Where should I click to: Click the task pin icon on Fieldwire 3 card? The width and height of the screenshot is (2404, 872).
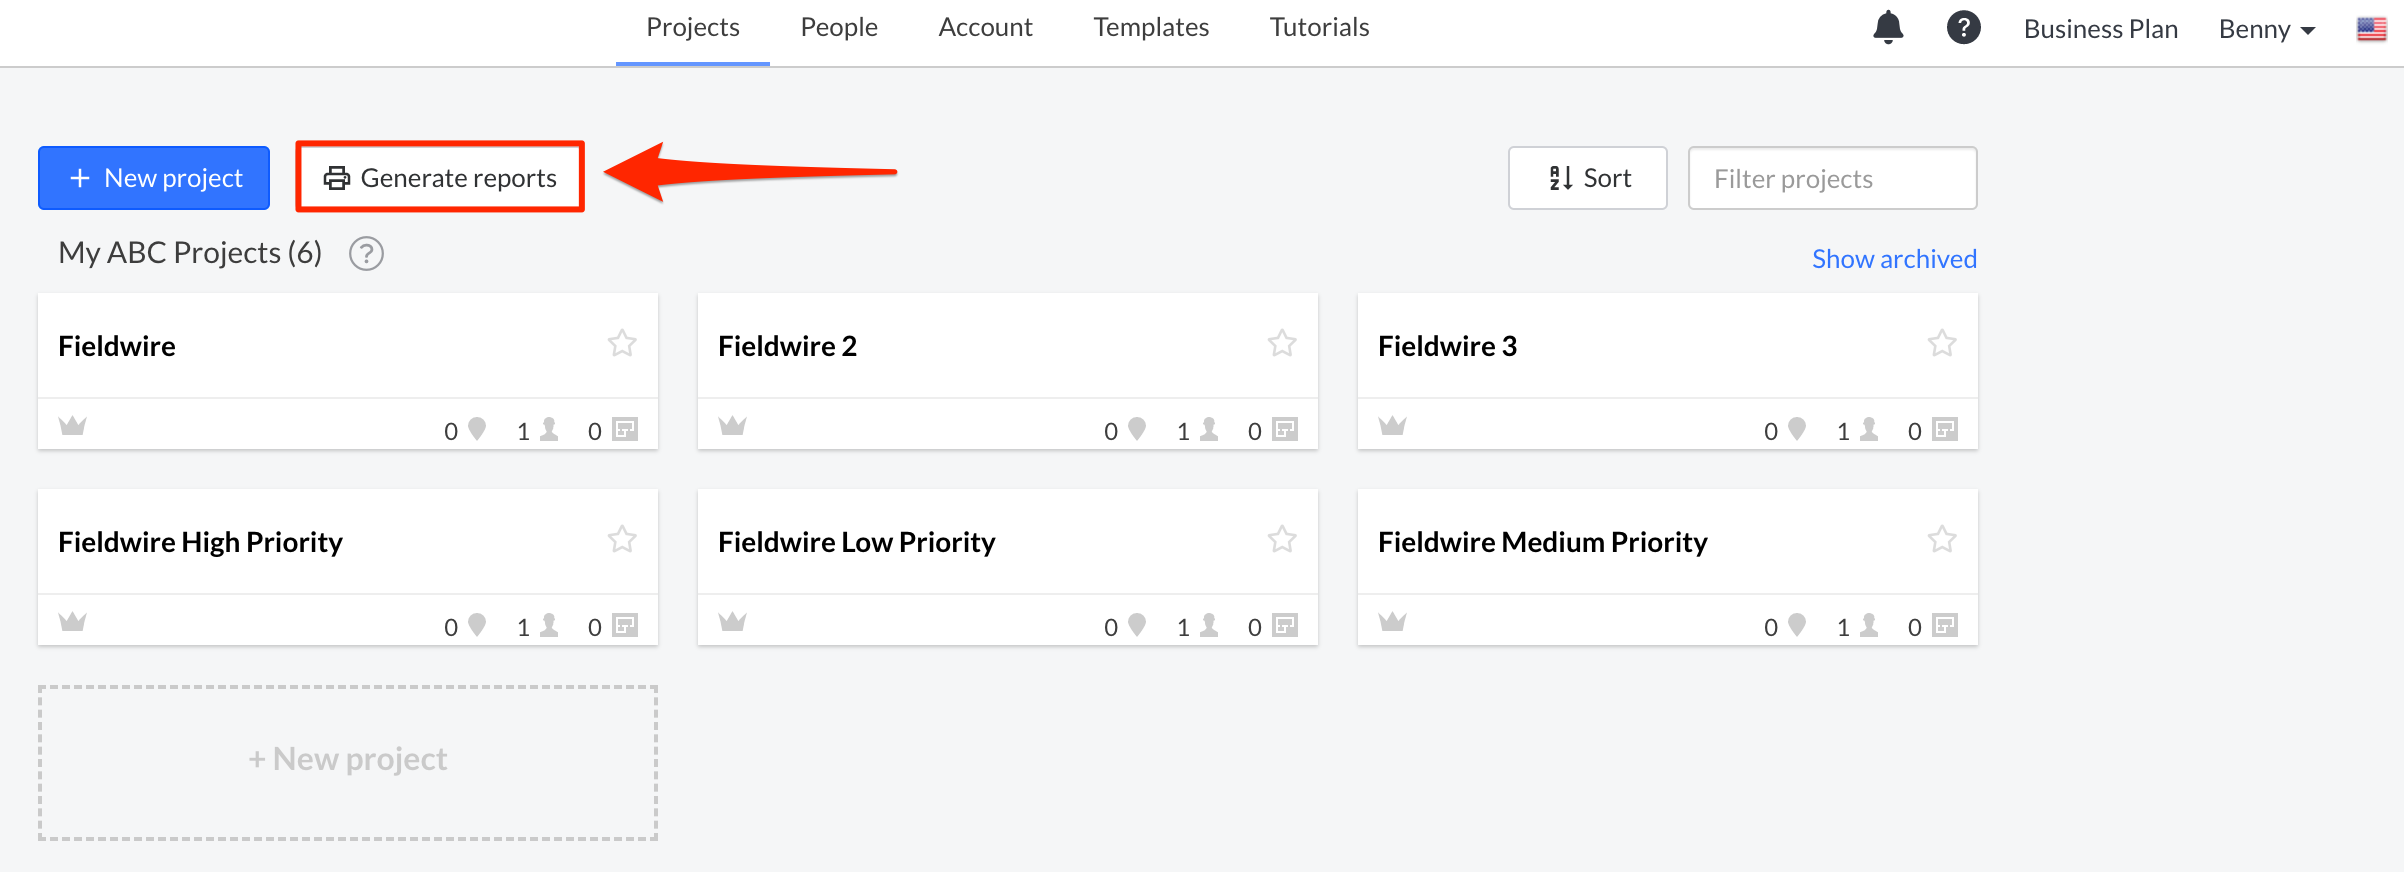(x=1797, y=429)
